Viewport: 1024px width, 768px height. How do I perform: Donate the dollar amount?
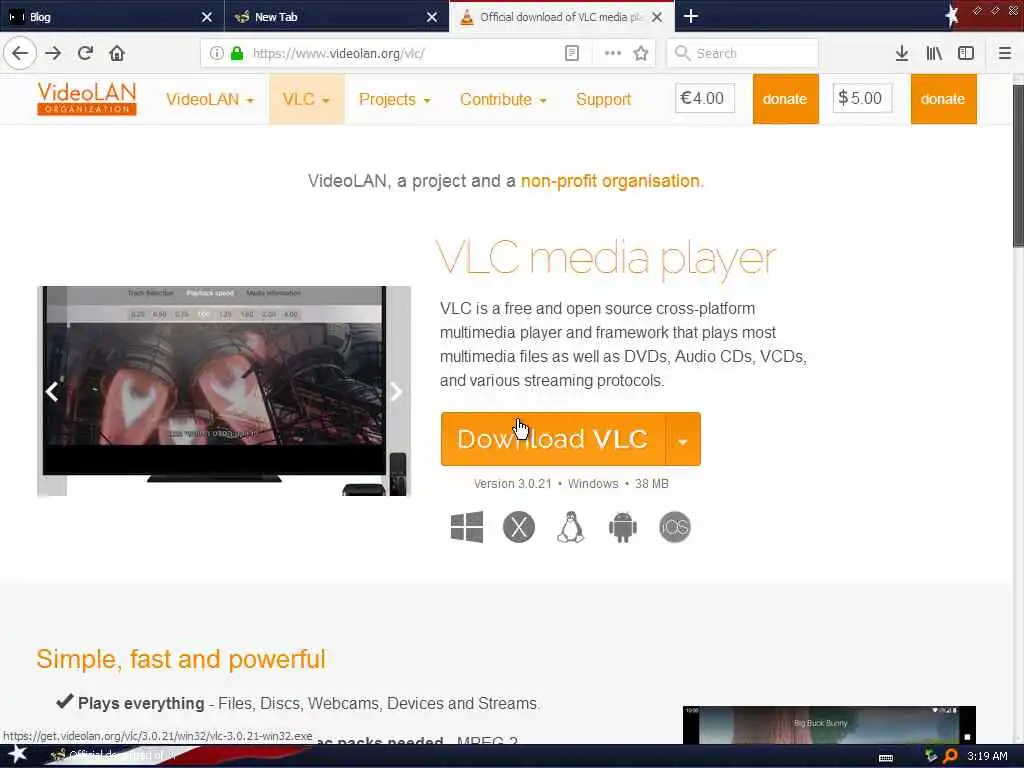click(944, 99)
